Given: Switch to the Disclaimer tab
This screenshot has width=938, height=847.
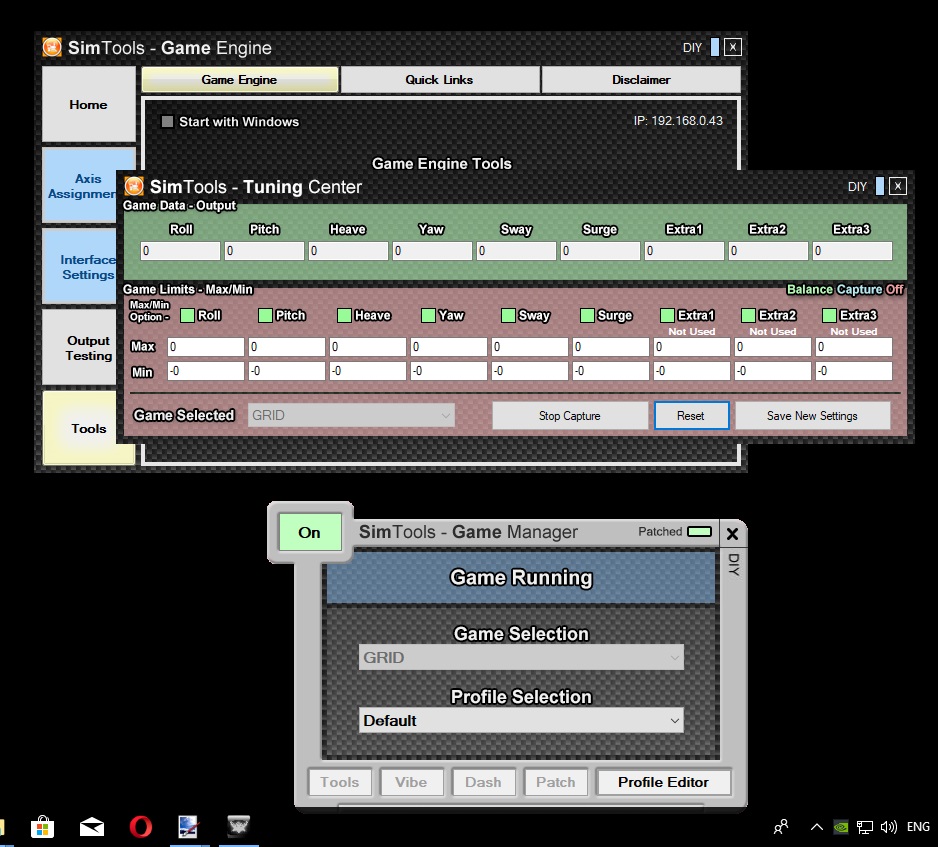Looking at the screenshot, I should coord(641,80).
